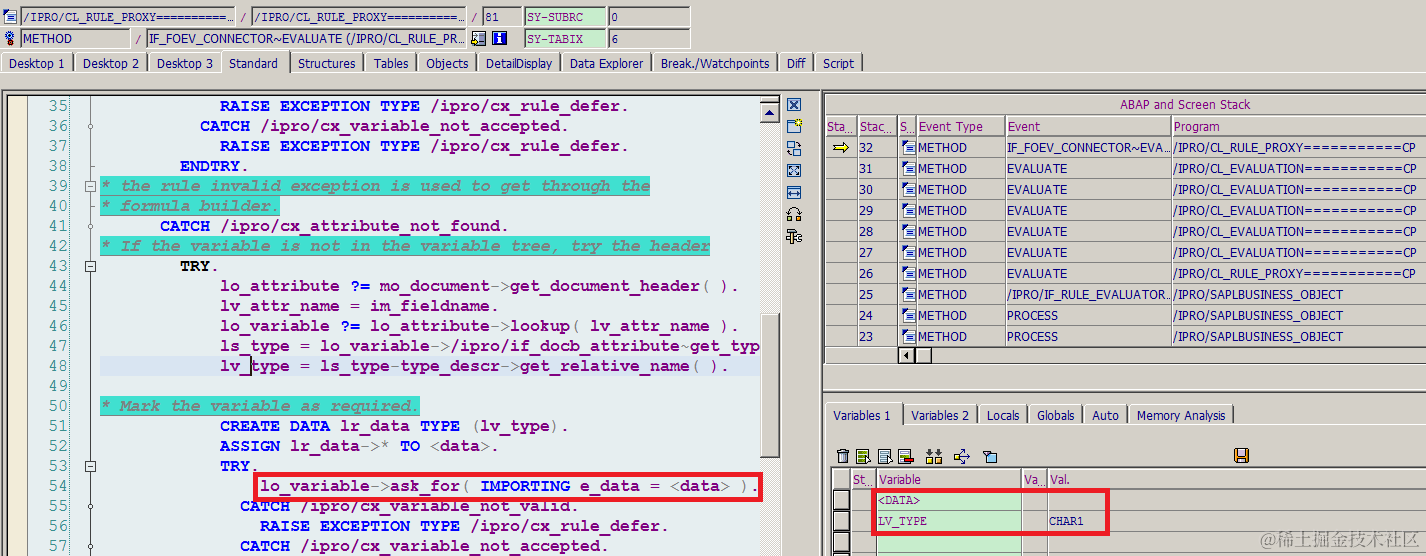Close the source code tool panel
1426x556 pixels.
[794, 105]
